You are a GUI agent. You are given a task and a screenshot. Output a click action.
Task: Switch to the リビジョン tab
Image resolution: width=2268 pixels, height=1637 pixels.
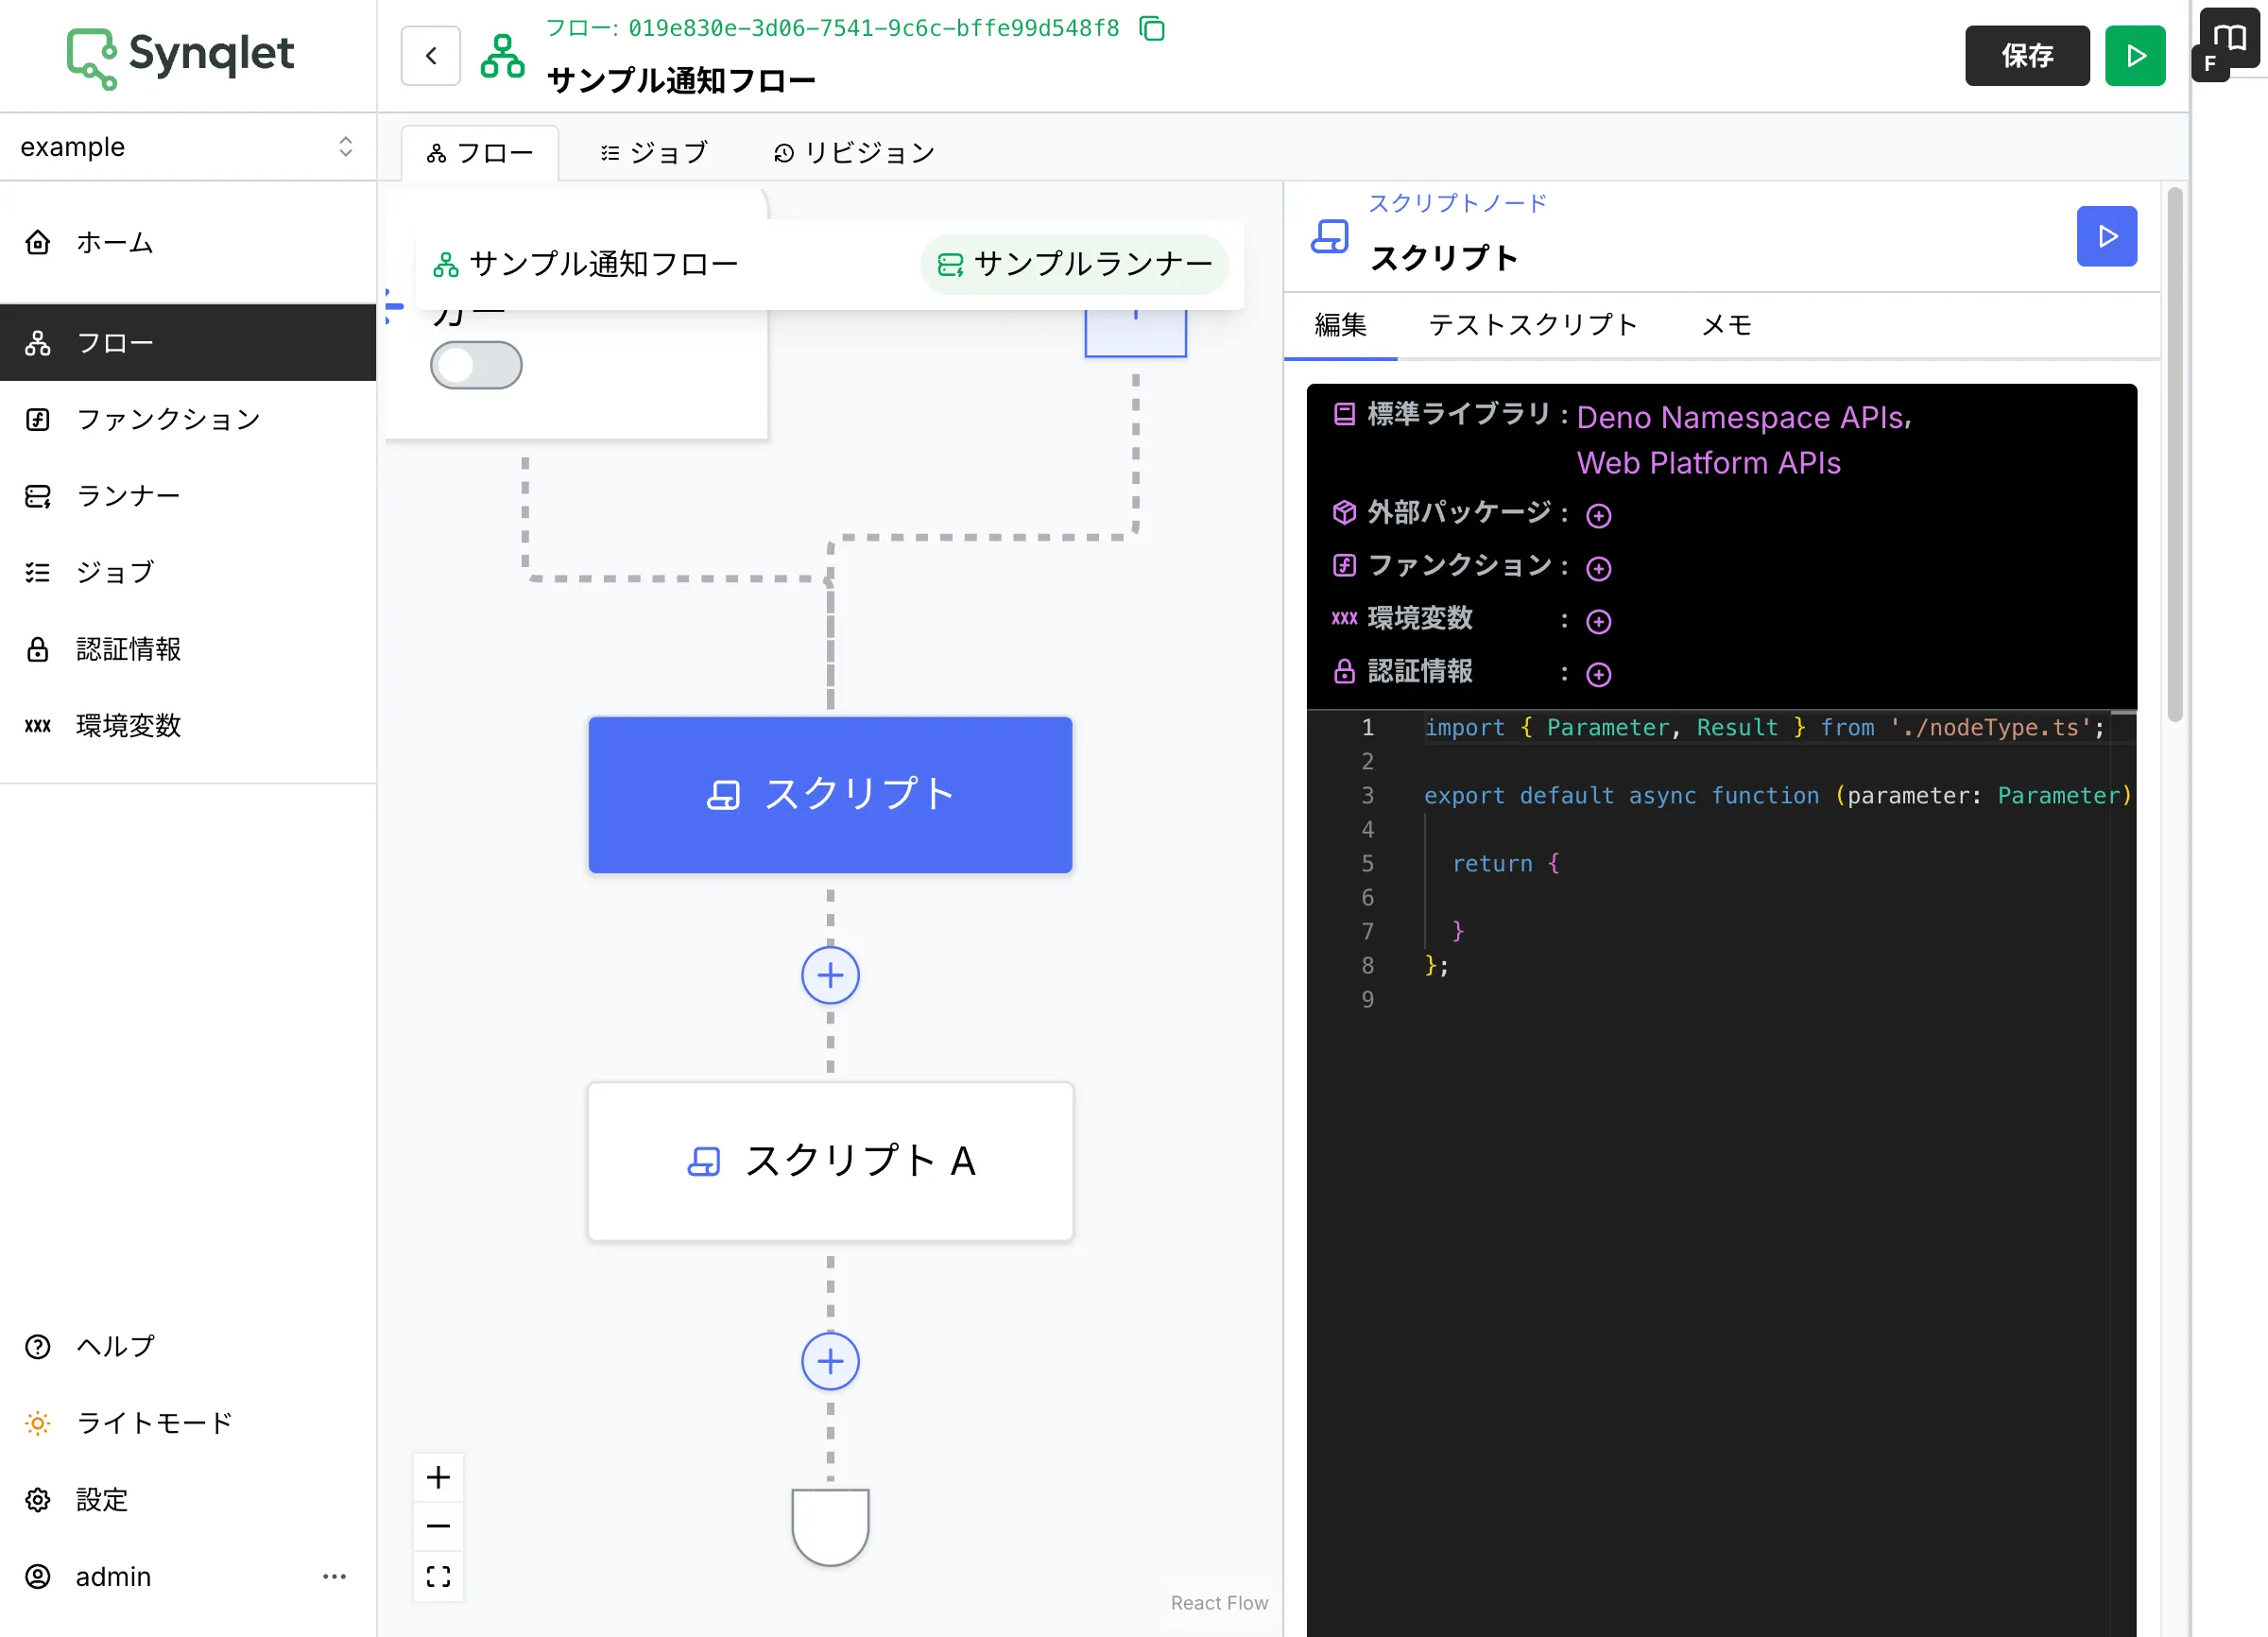coord(854,153)
